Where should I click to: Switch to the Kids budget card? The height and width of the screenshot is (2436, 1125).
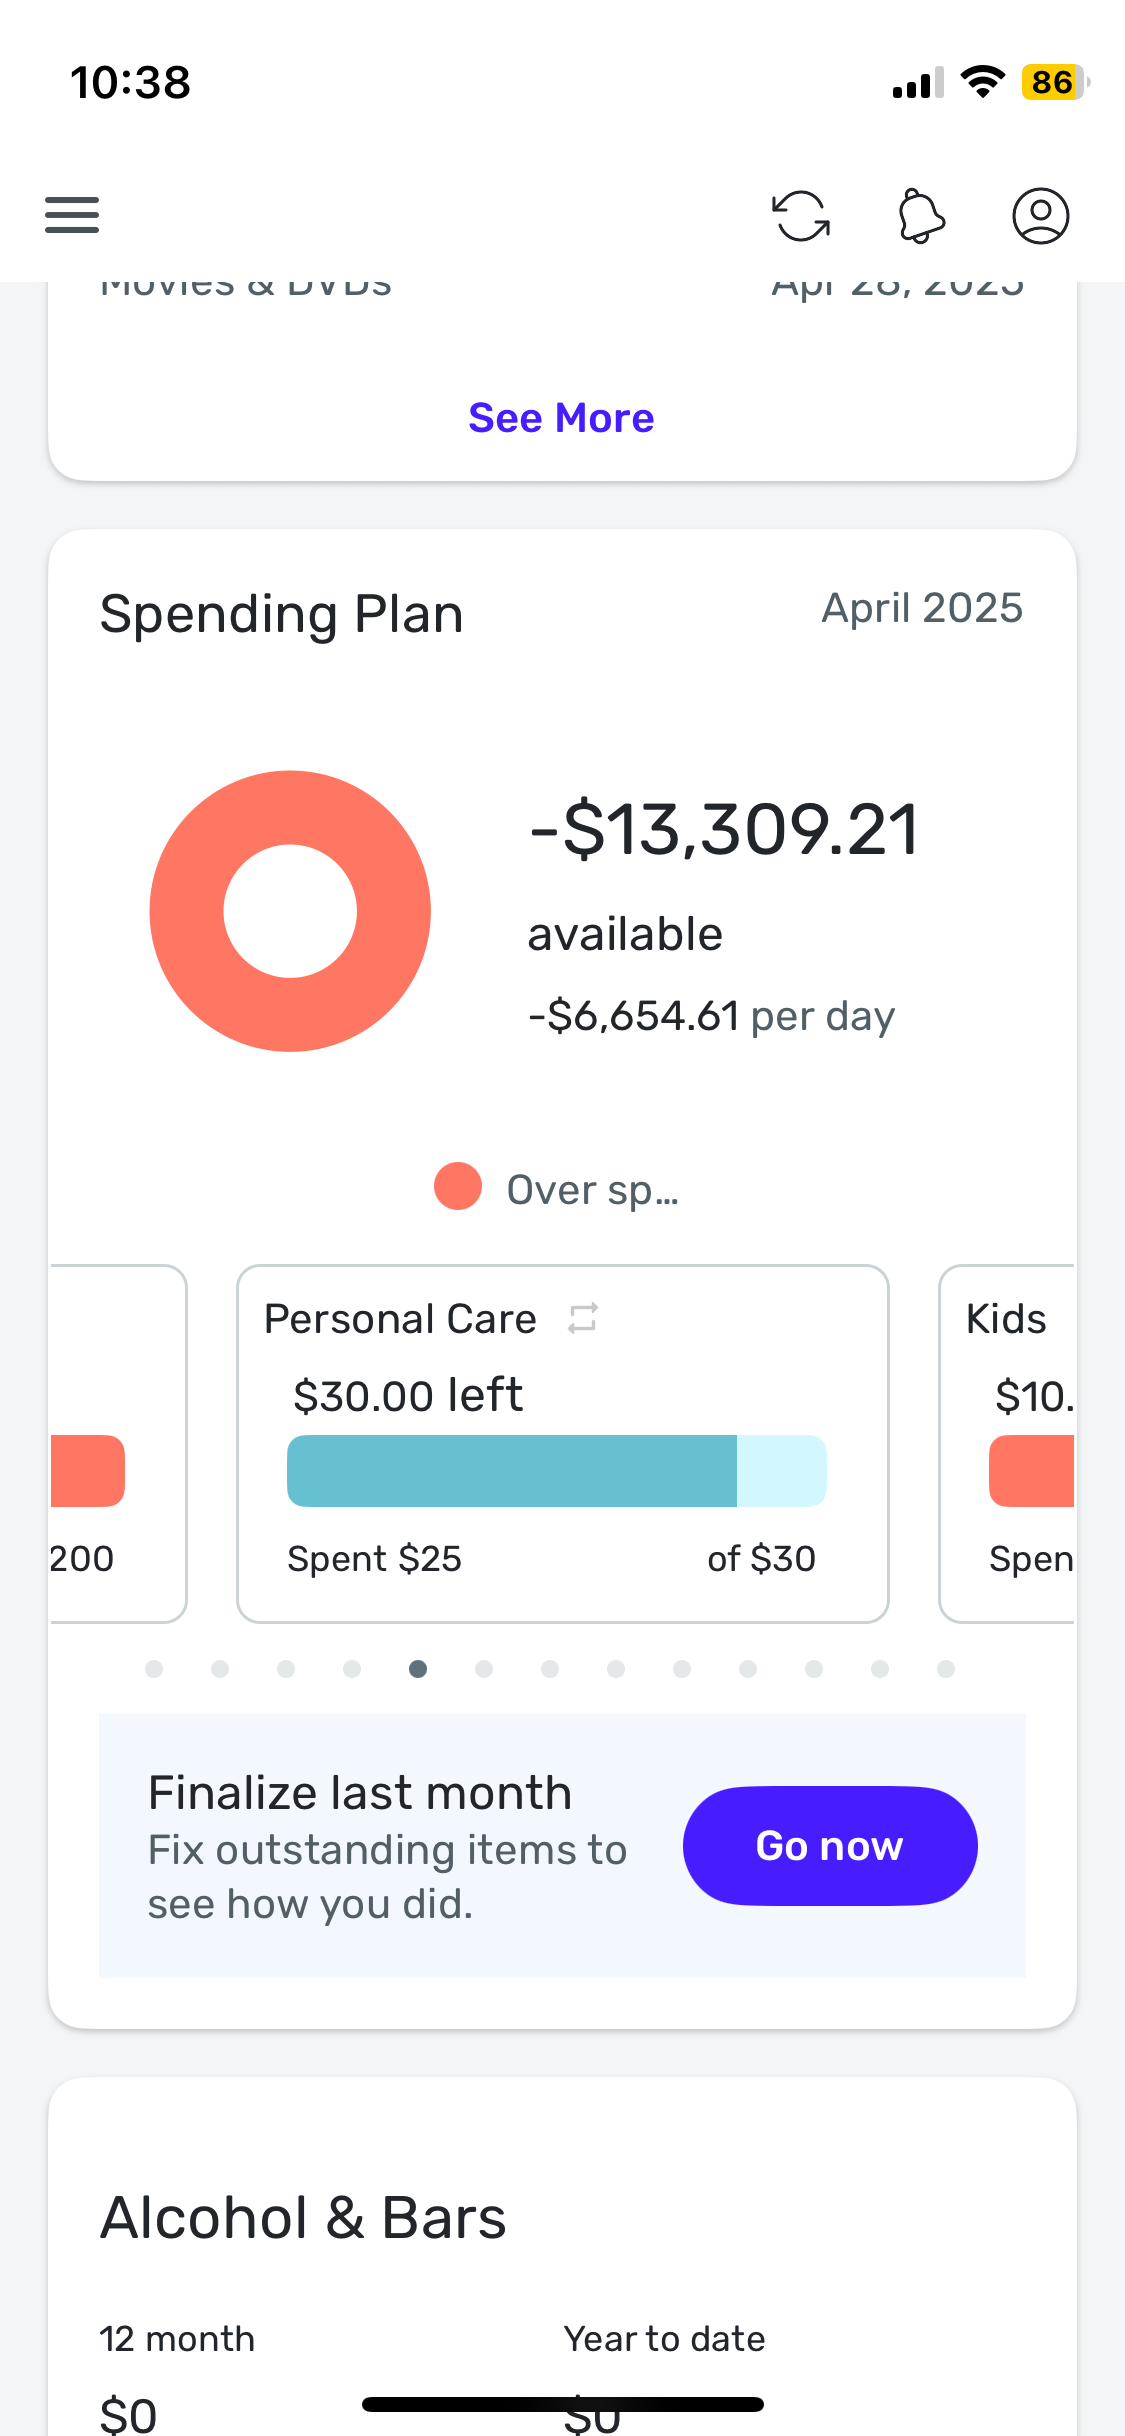[x=1007, y=1443]
